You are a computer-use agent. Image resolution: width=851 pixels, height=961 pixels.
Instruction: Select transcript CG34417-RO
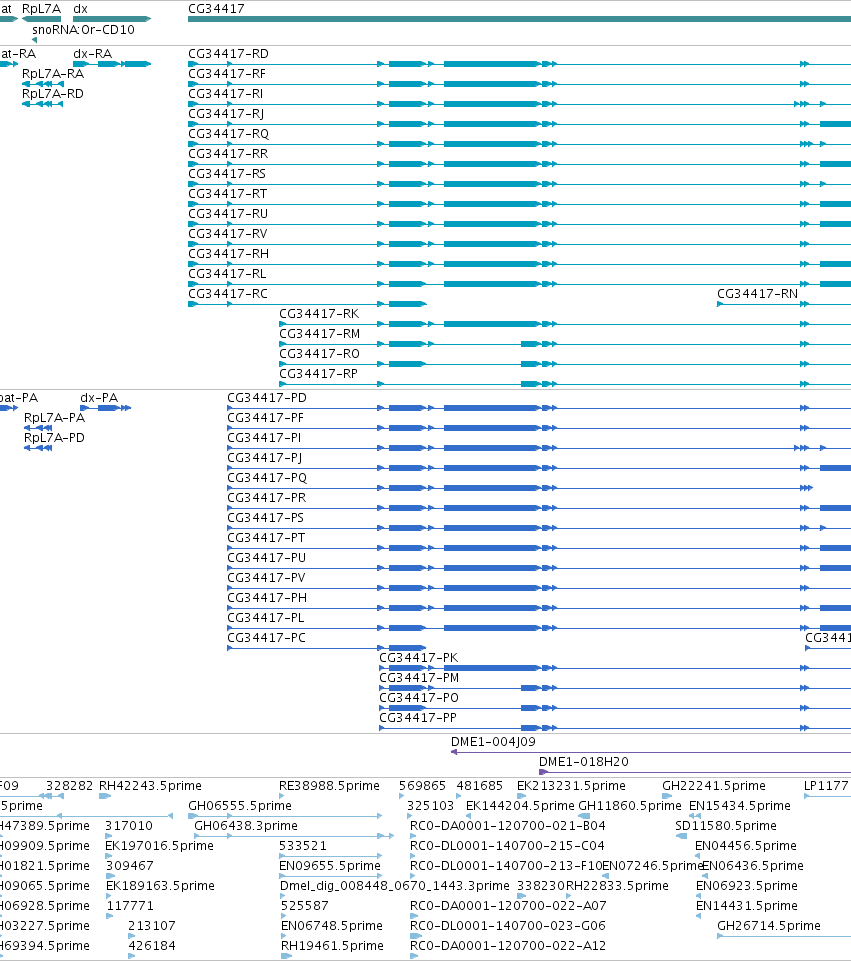pyautogui.click(x=320, y=354)
